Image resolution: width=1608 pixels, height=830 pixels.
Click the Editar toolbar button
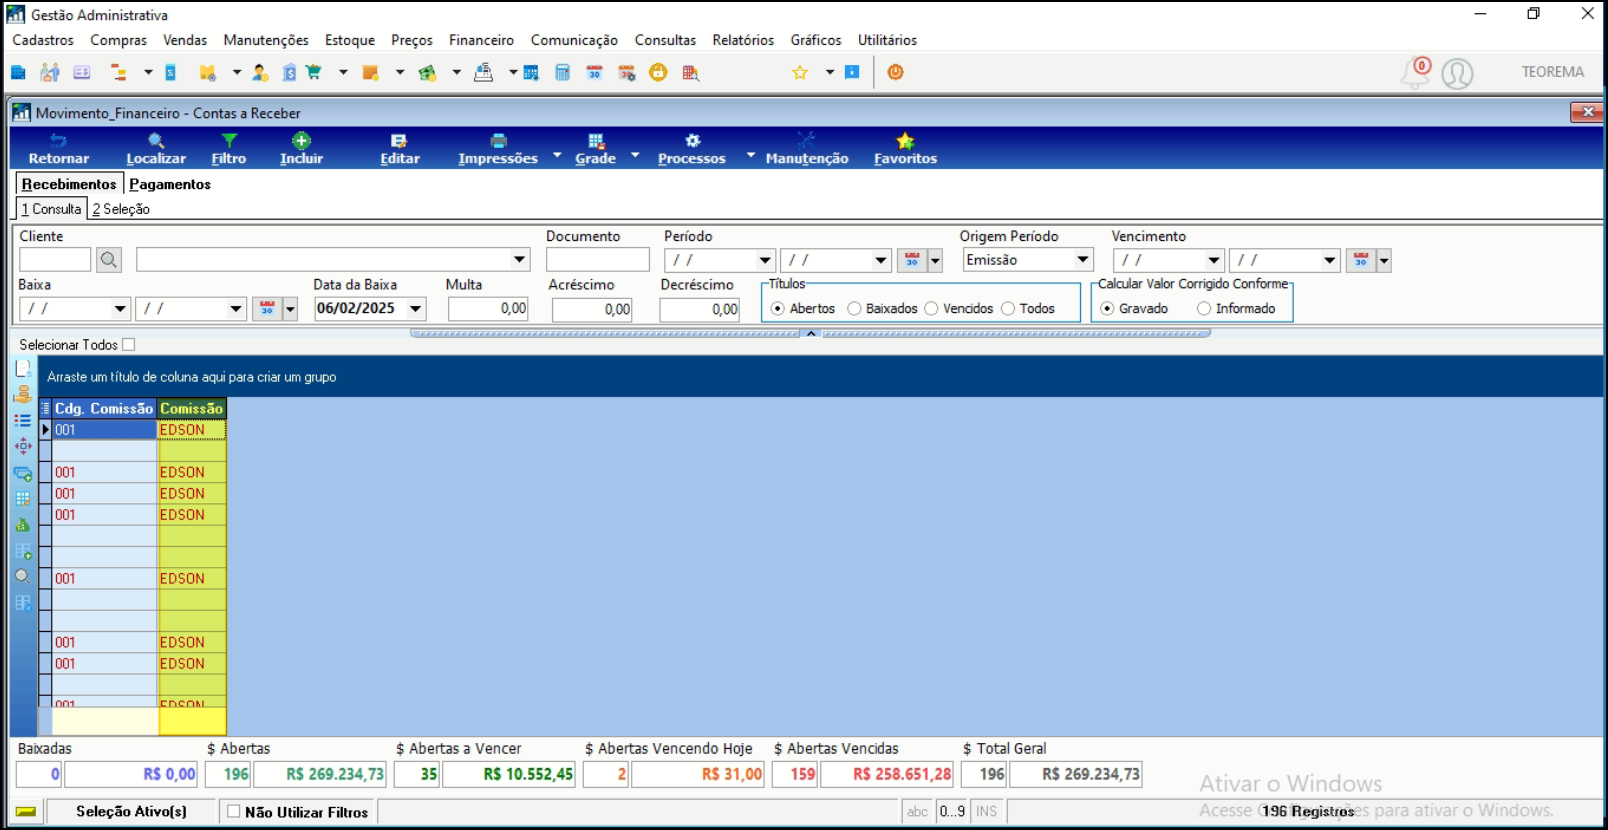tap(399, 148)
